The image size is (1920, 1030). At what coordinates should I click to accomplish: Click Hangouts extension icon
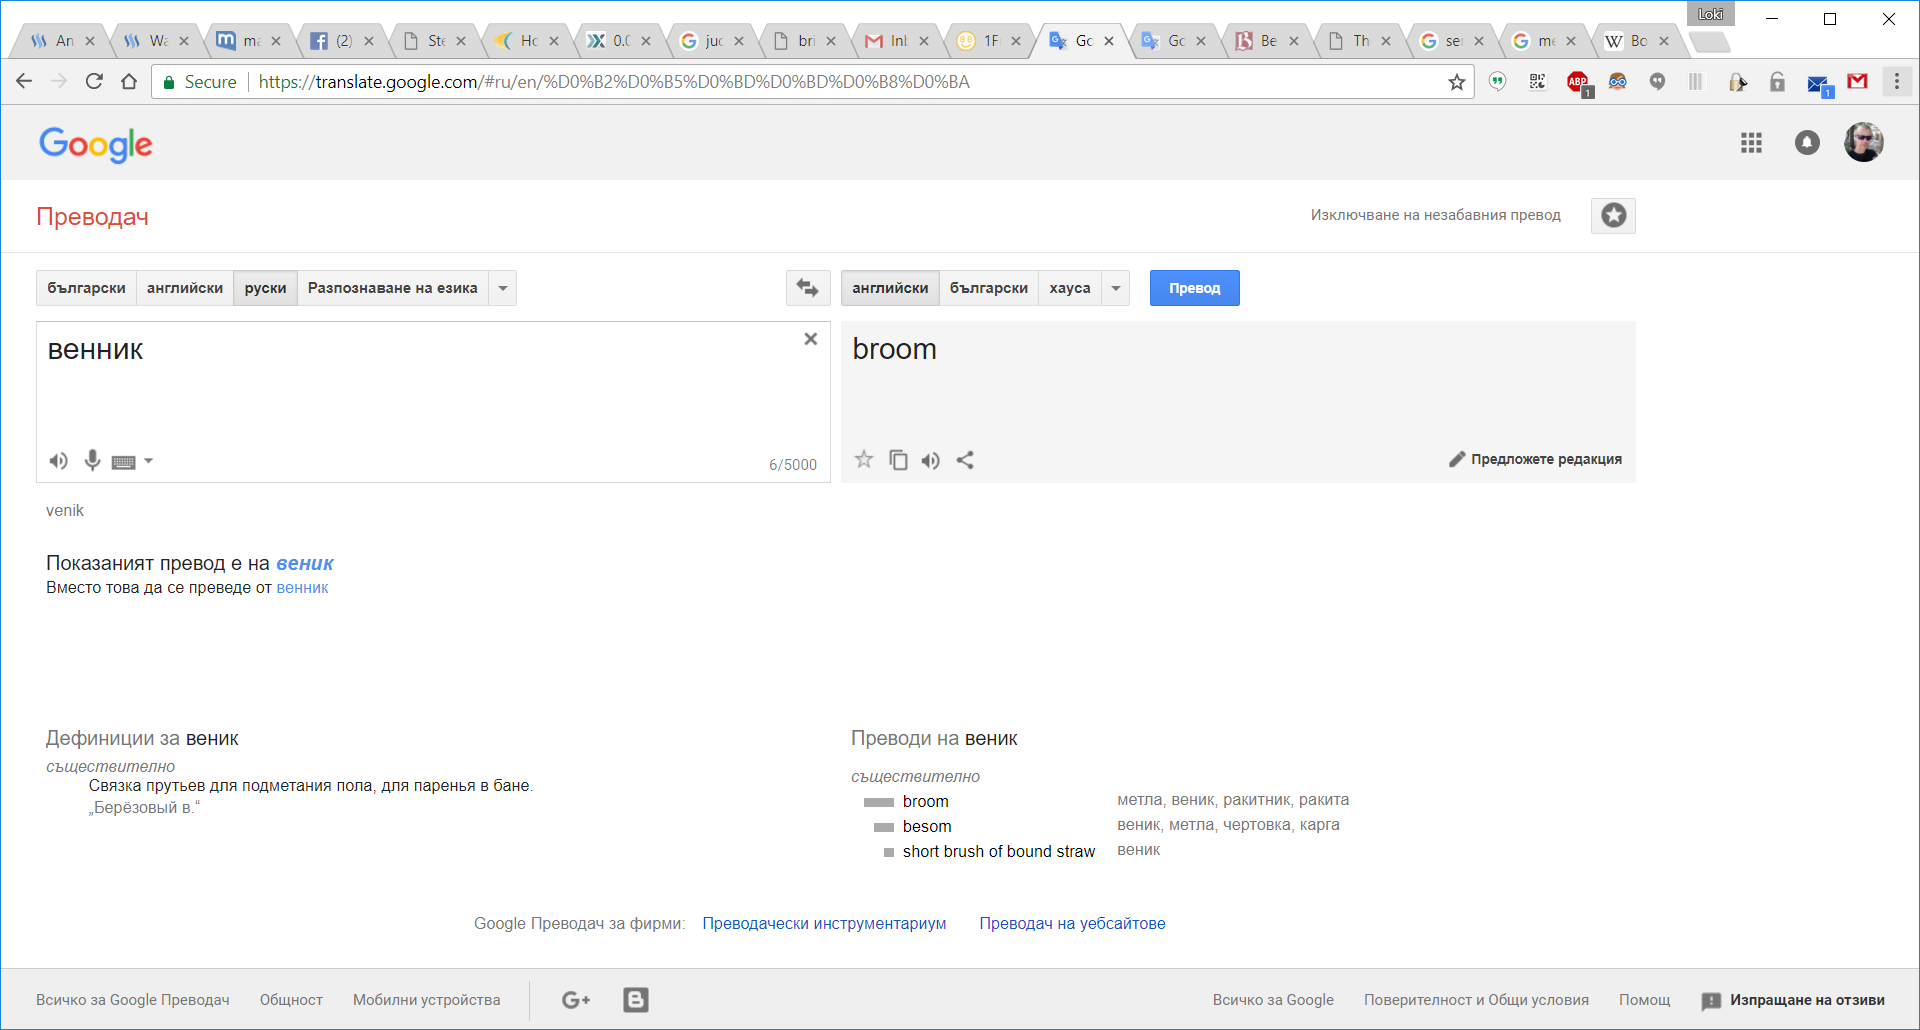click(1657, 82)
